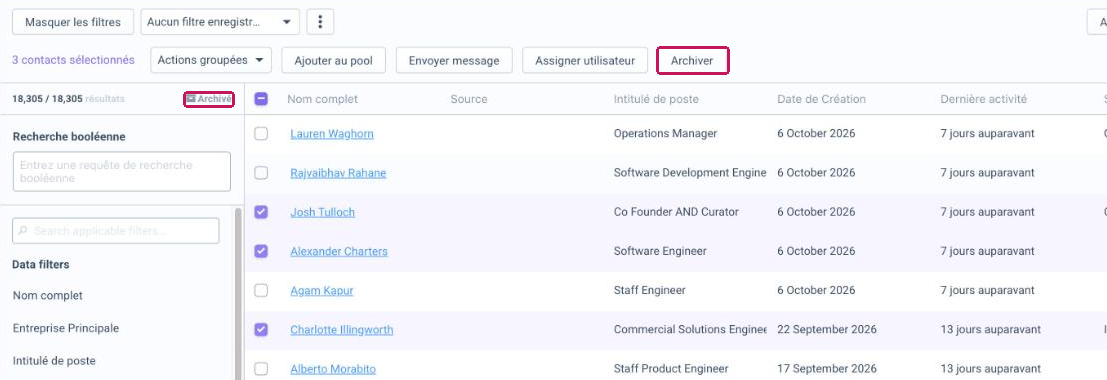Uncheck the Charlotte Illingworth row checkbox

click(261, 329)
